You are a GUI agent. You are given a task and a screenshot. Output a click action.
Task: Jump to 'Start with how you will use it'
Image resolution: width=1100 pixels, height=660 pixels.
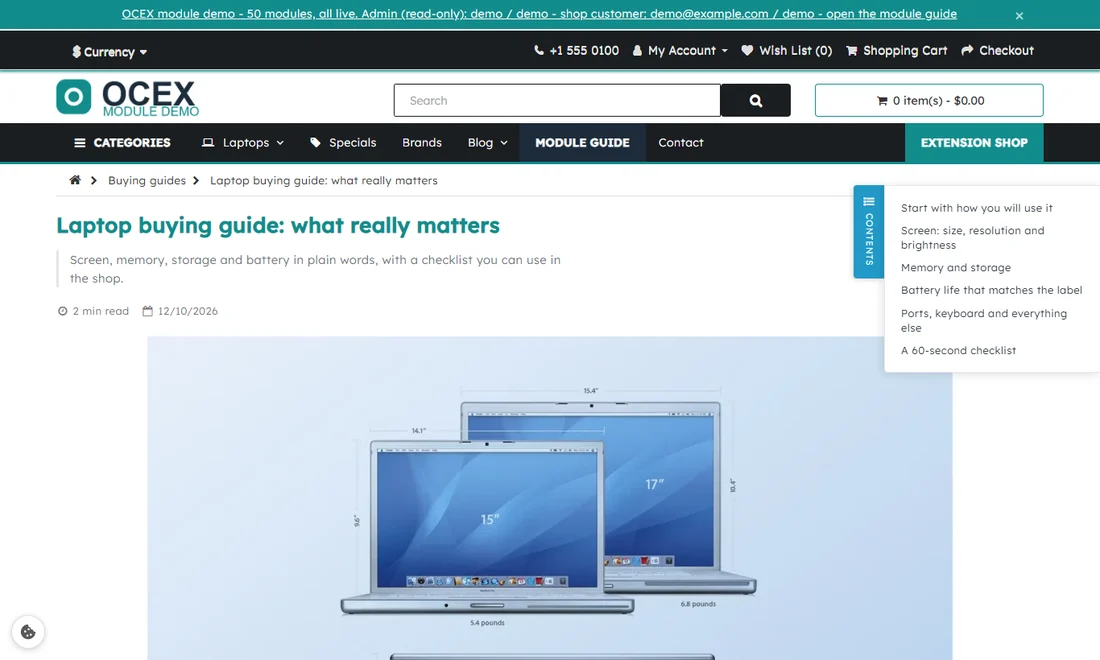tap(977, 208)
